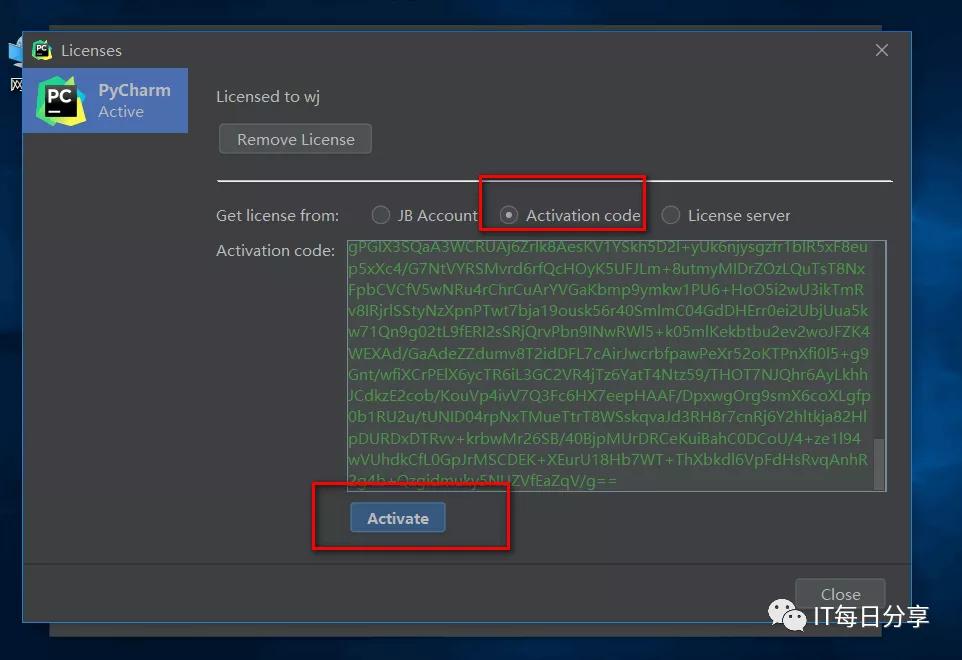This screenshot has width=962, height=660.
Task: Click the Remove License button
Action: pos(295,139)
